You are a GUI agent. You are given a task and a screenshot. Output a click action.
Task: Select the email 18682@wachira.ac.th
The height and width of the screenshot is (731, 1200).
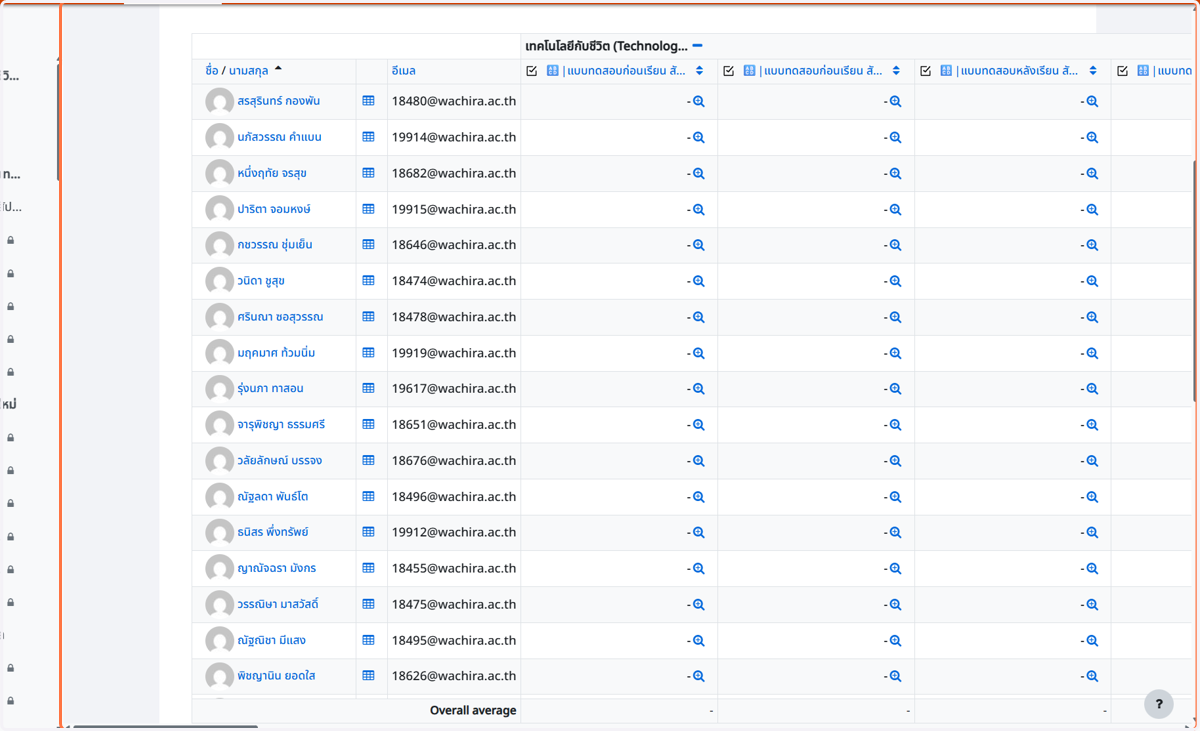[454, 174]
